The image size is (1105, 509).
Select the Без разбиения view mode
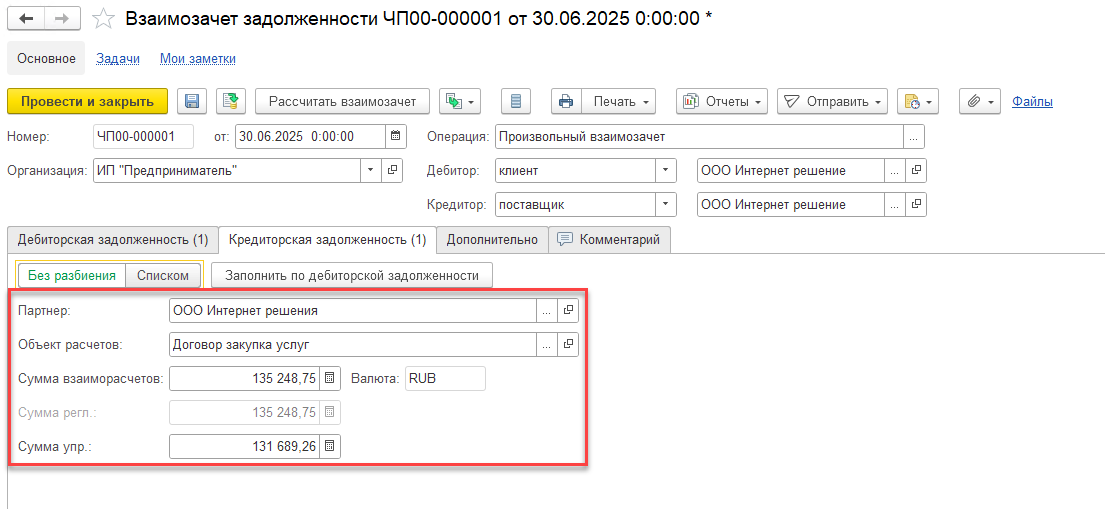point(72,275)
